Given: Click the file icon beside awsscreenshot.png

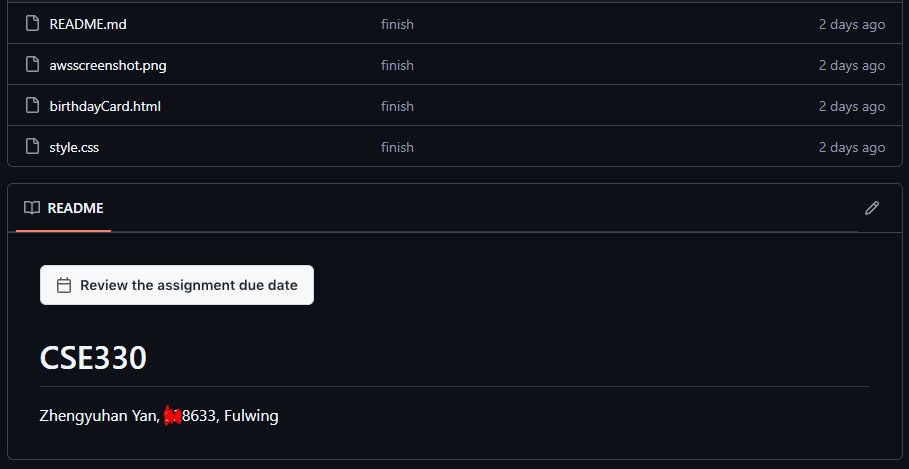Looking at the screenshot, I should click(x=32, y=65).
